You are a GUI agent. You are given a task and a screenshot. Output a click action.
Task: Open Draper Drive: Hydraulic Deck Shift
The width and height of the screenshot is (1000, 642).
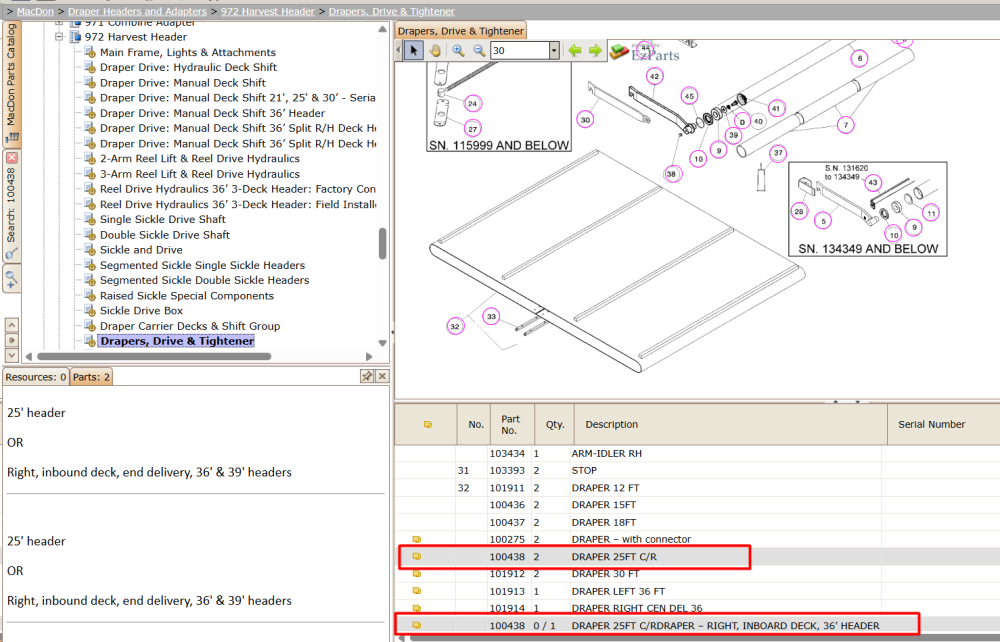(x=188, y=67)
